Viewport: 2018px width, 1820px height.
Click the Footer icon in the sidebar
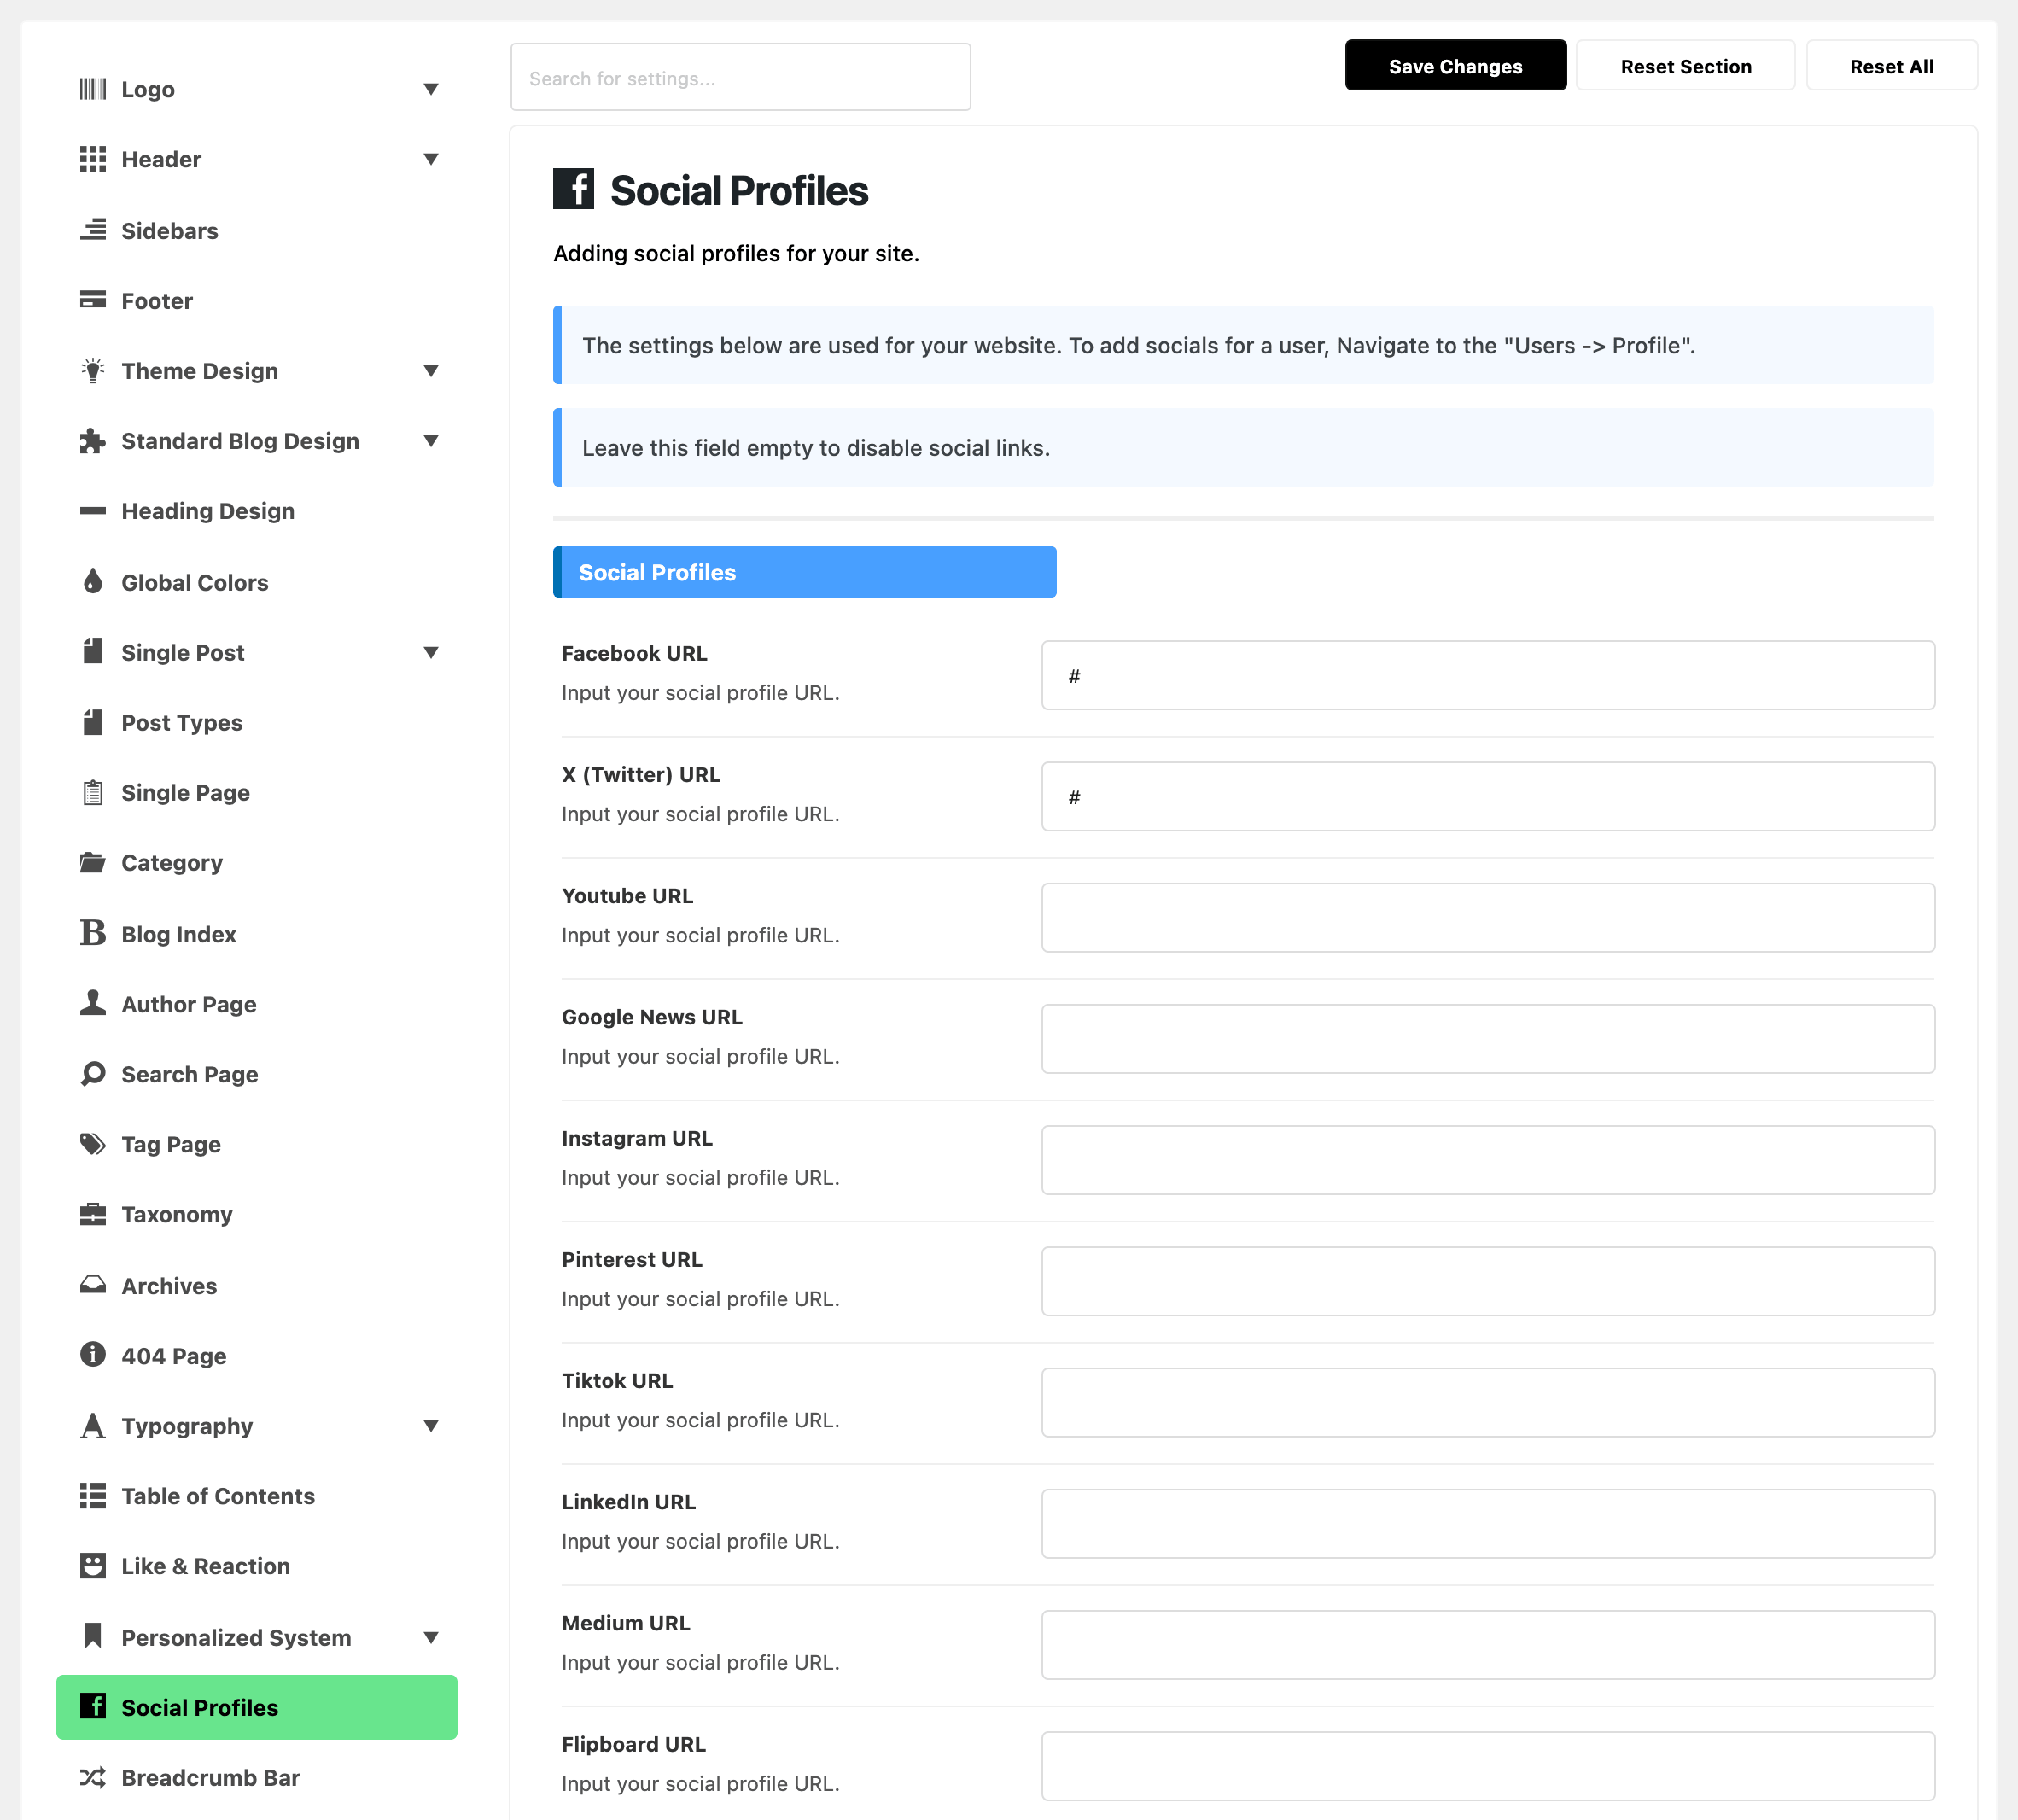(x=93, y=300)
